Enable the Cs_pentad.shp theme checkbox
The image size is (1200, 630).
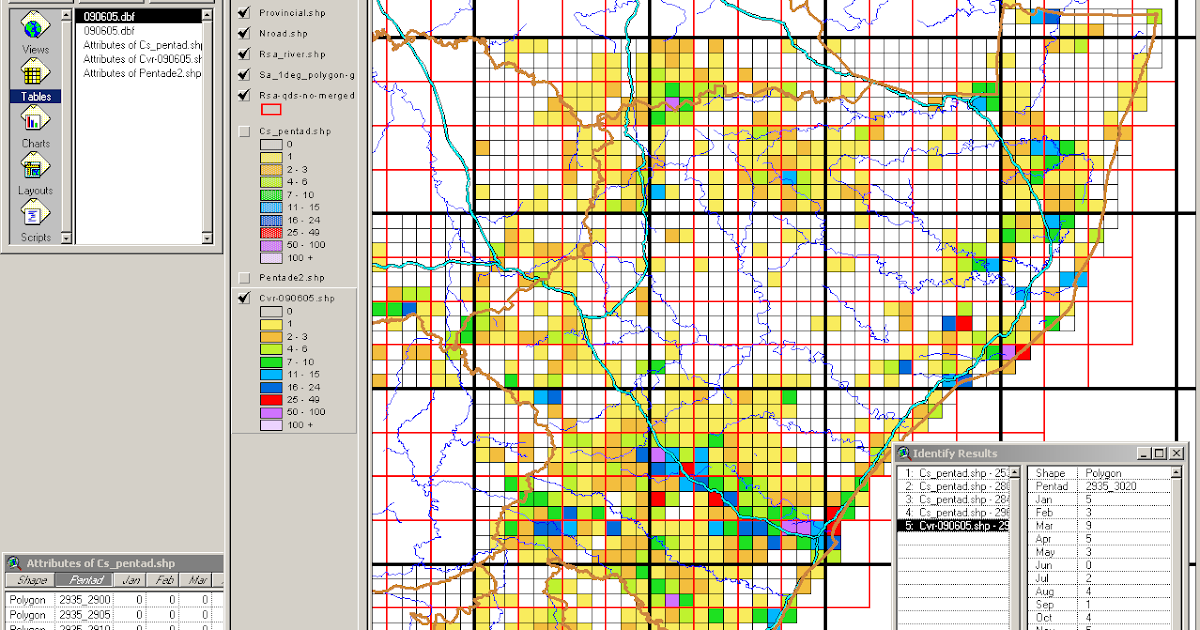pyautogui.click(x=244, y=131)
